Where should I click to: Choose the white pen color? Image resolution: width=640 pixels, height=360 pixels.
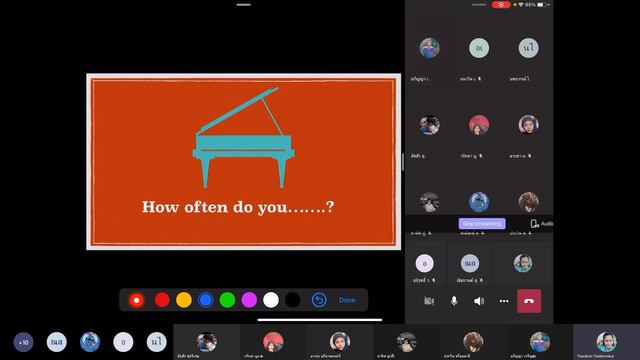(x=271, y=300)
